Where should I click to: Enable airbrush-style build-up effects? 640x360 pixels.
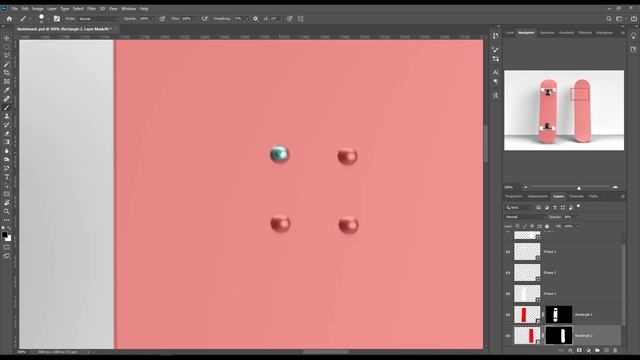coord(204,19)
